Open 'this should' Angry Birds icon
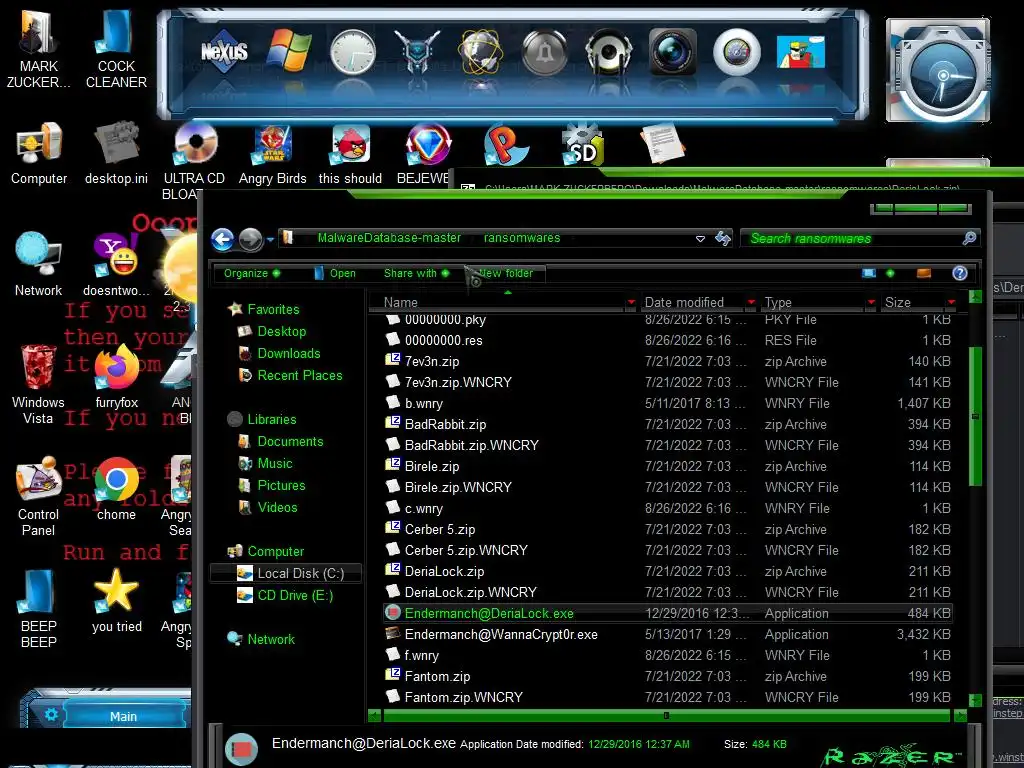Image resolution: width=1024 pixels, height=768 pixels. 350,155
